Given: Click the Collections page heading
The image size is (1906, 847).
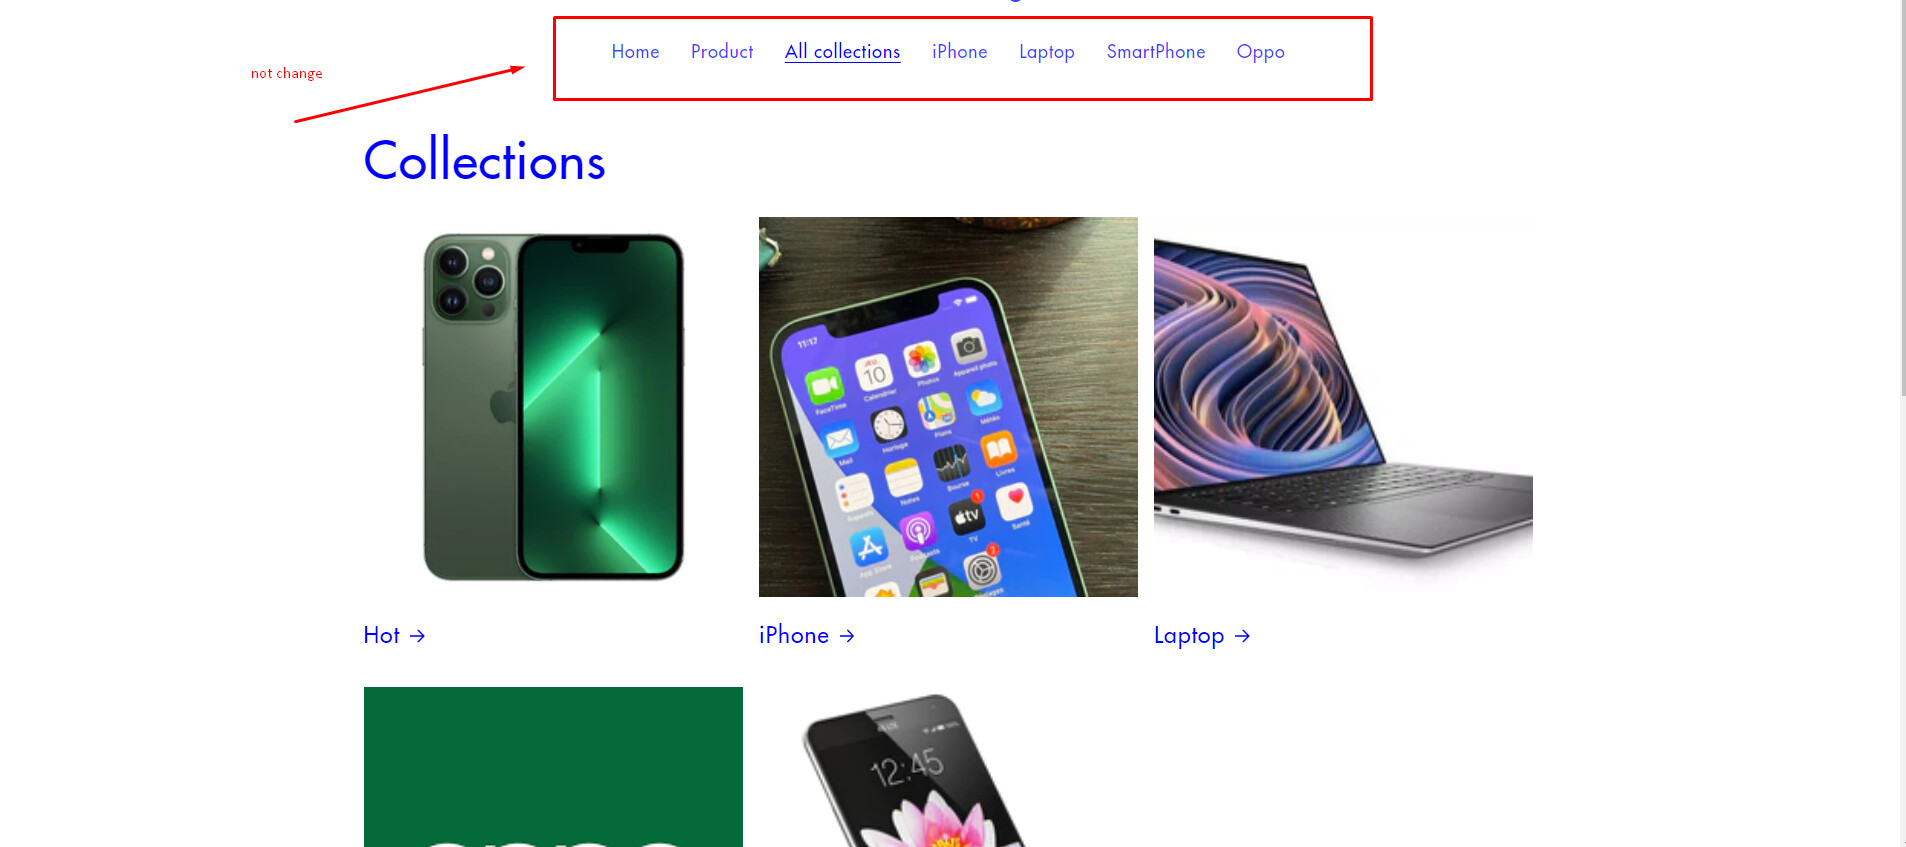Looking at the screenshot, I should (x=484, y=161).
